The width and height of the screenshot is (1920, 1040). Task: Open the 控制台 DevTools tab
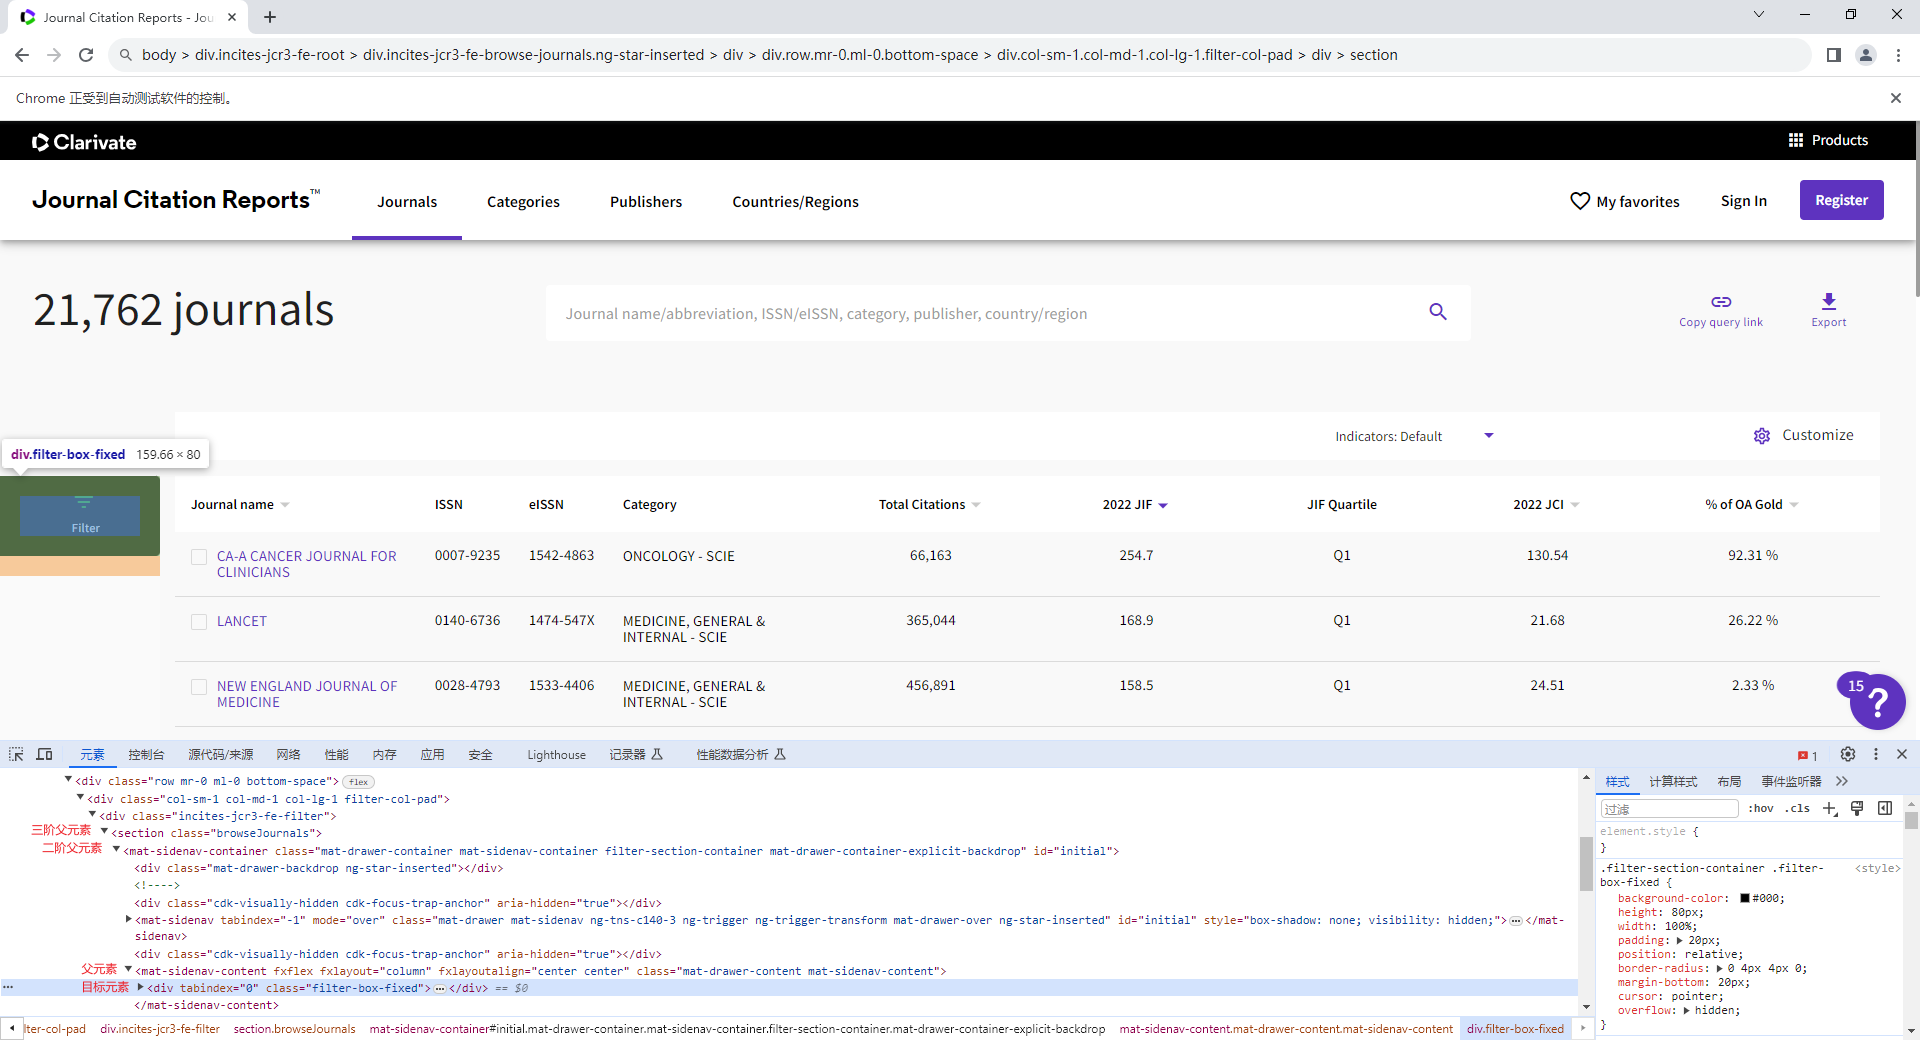[146, 755]
